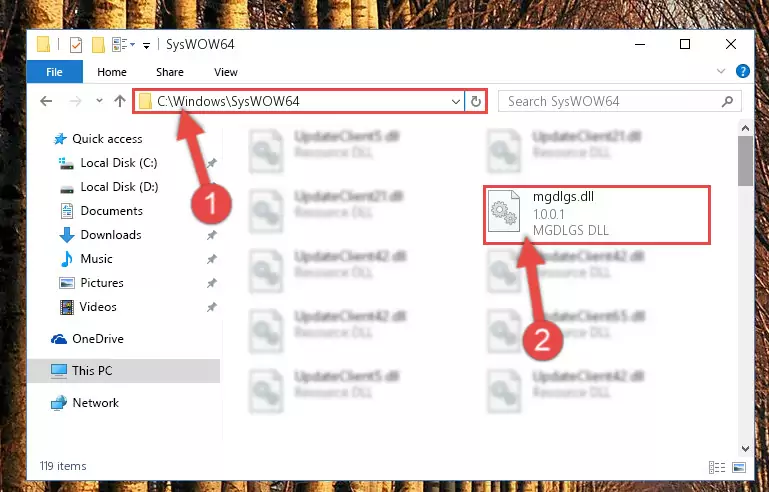Click the Network icon in sidebar
The width and height of the screenshot is (769, 492).
59,403
